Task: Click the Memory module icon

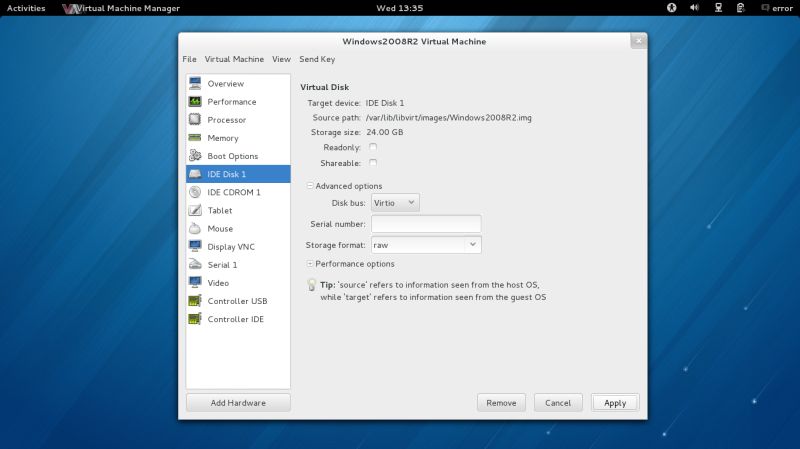Action: [195, 138]
